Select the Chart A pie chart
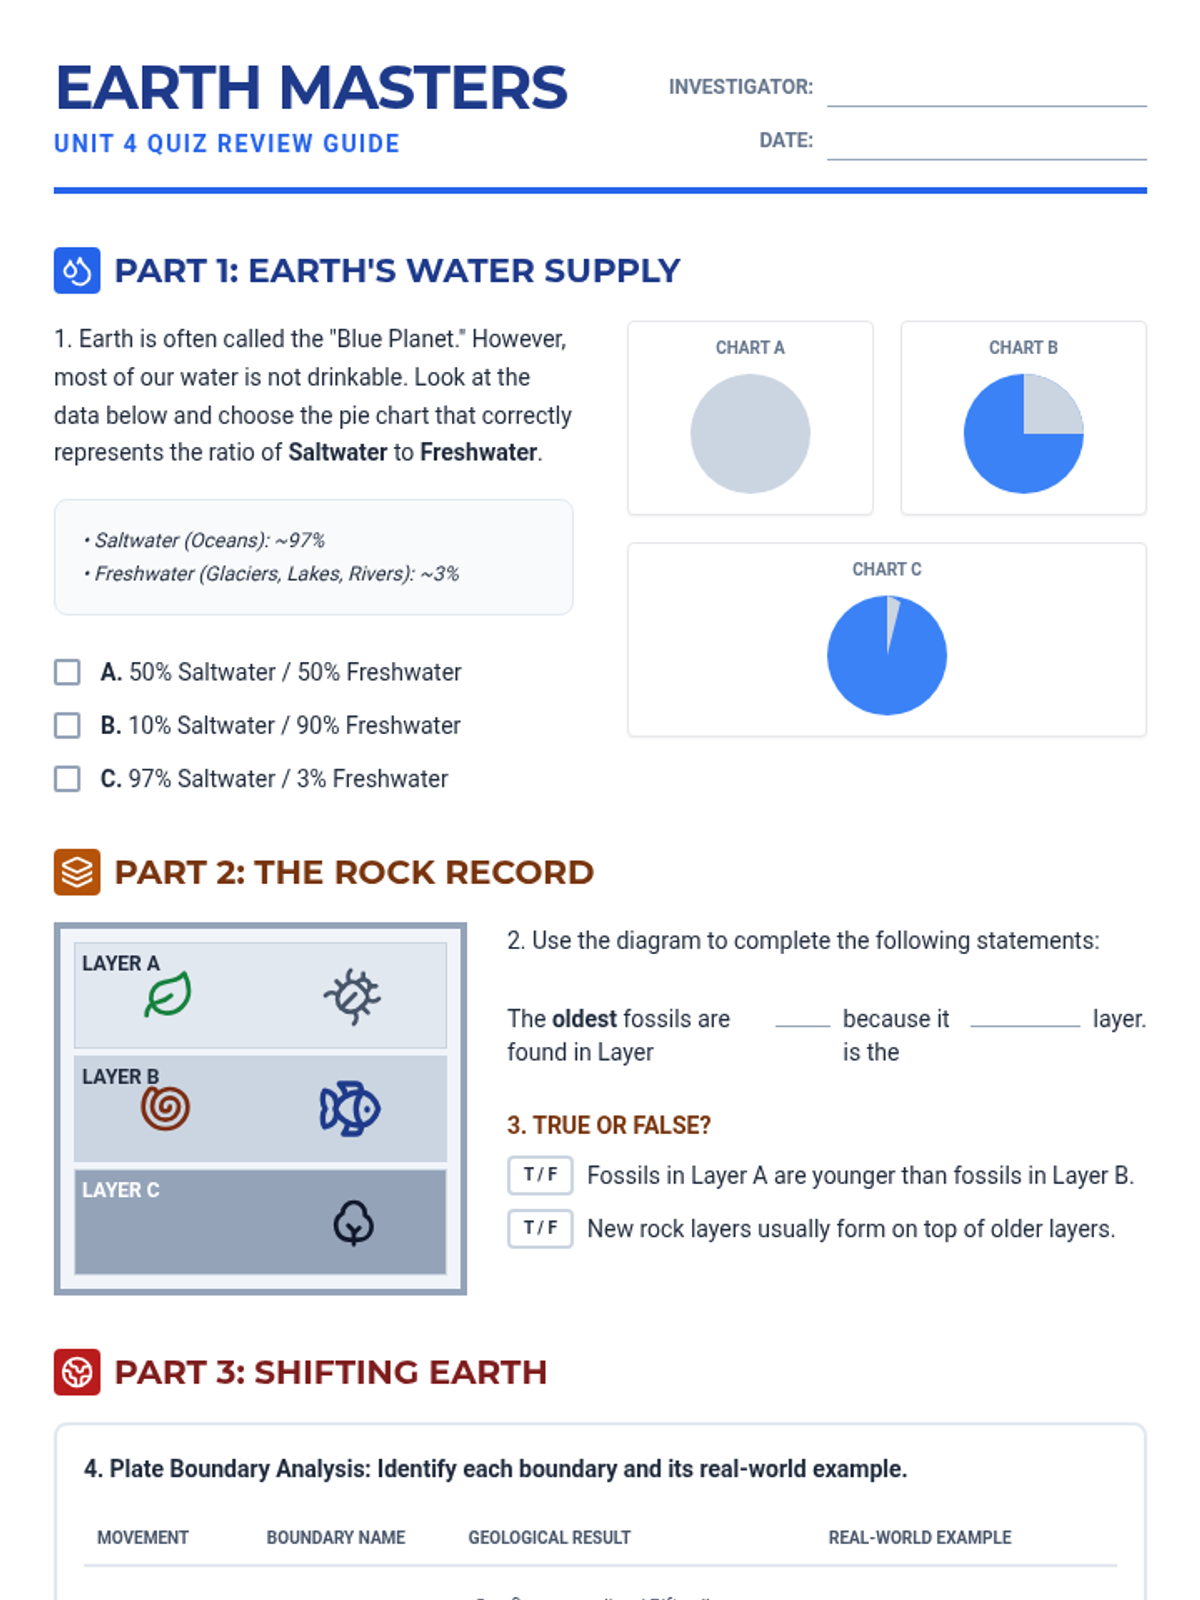Image resolution: width=1200 pixels, height=1600 pixels. click(x=750, y=434)
